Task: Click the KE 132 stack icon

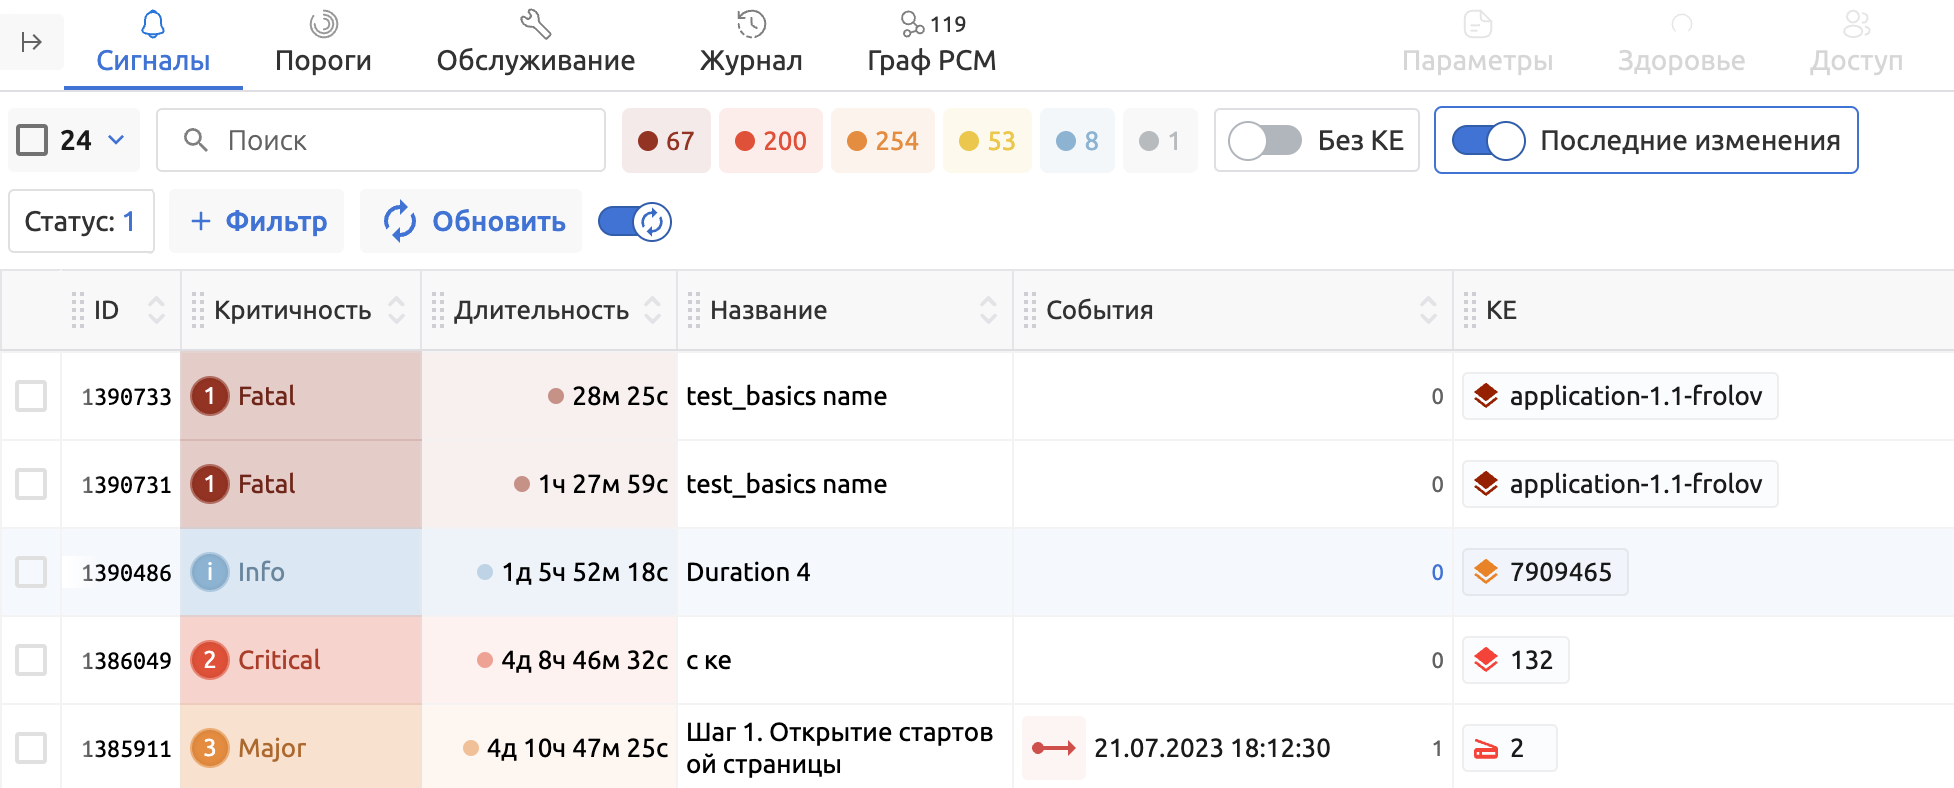Action: click(x=1486, y=660)
